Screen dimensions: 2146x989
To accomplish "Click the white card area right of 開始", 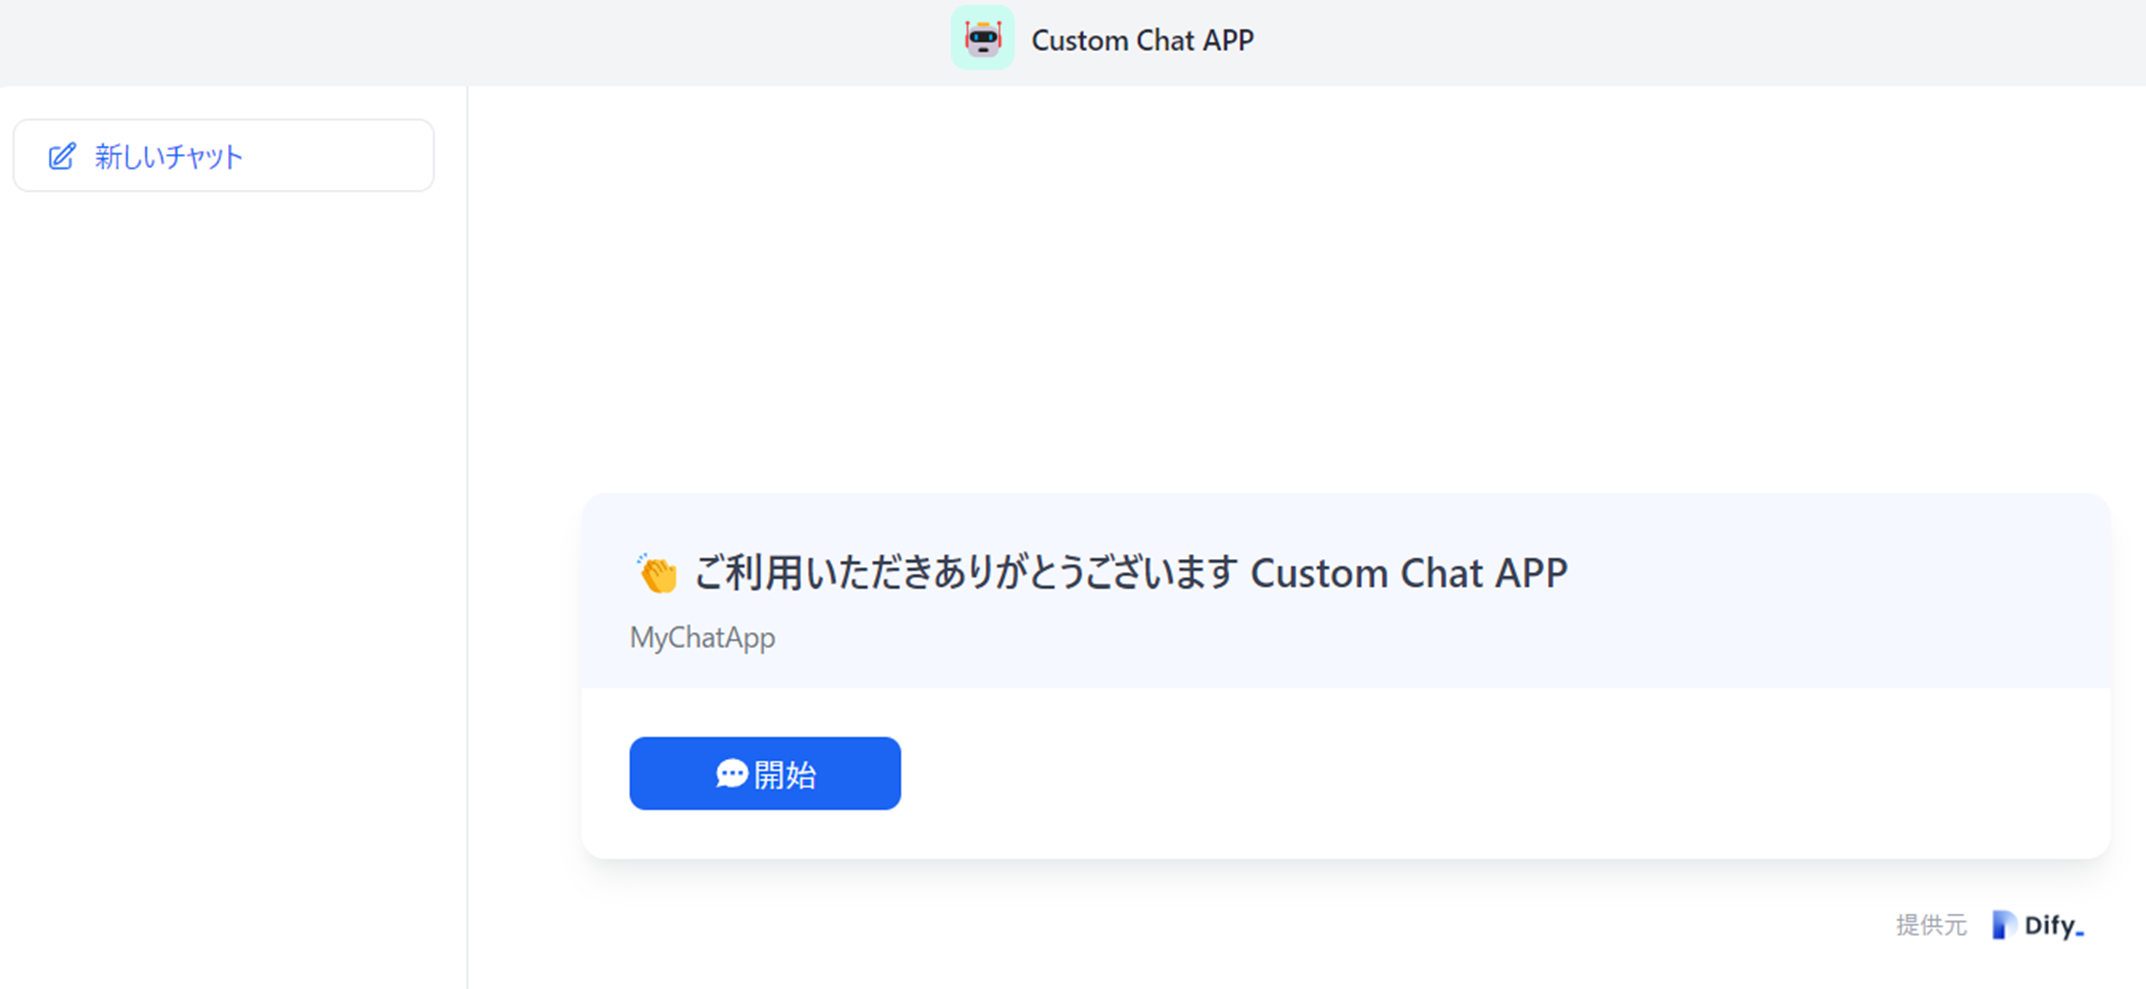I will click(1500, 773).
